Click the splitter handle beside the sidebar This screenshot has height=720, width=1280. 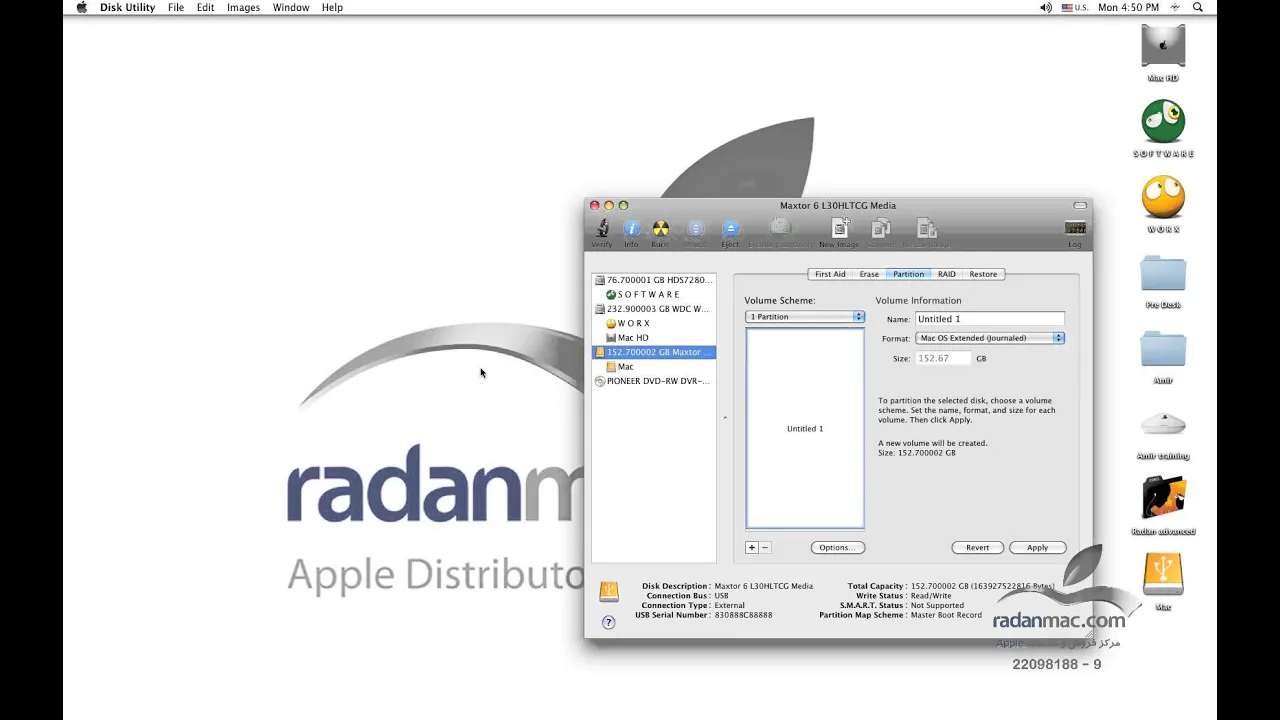(x=725, y=417)
